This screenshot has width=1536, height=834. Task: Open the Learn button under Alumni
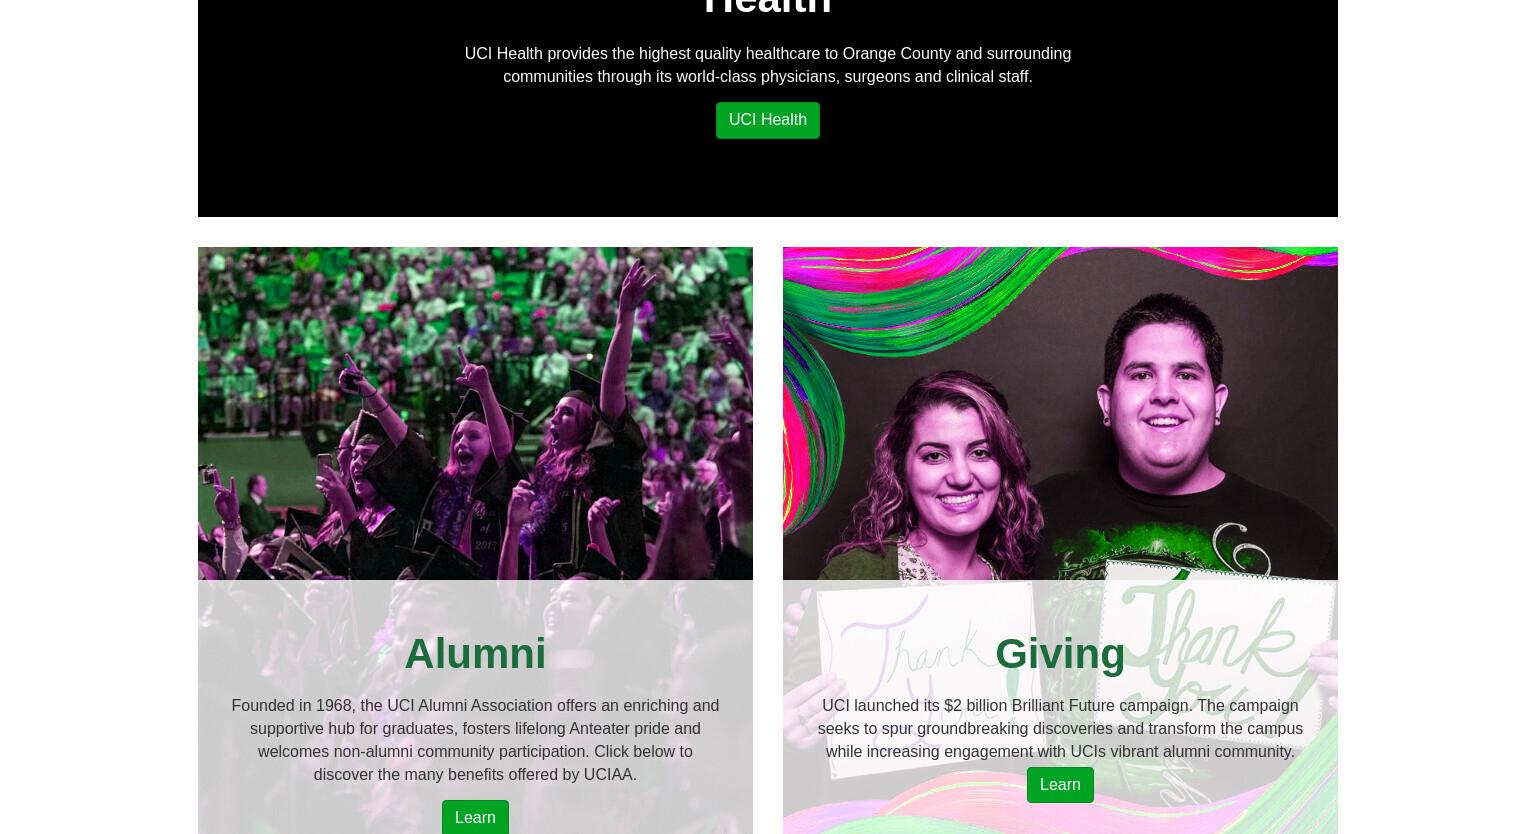click(475, 817)
